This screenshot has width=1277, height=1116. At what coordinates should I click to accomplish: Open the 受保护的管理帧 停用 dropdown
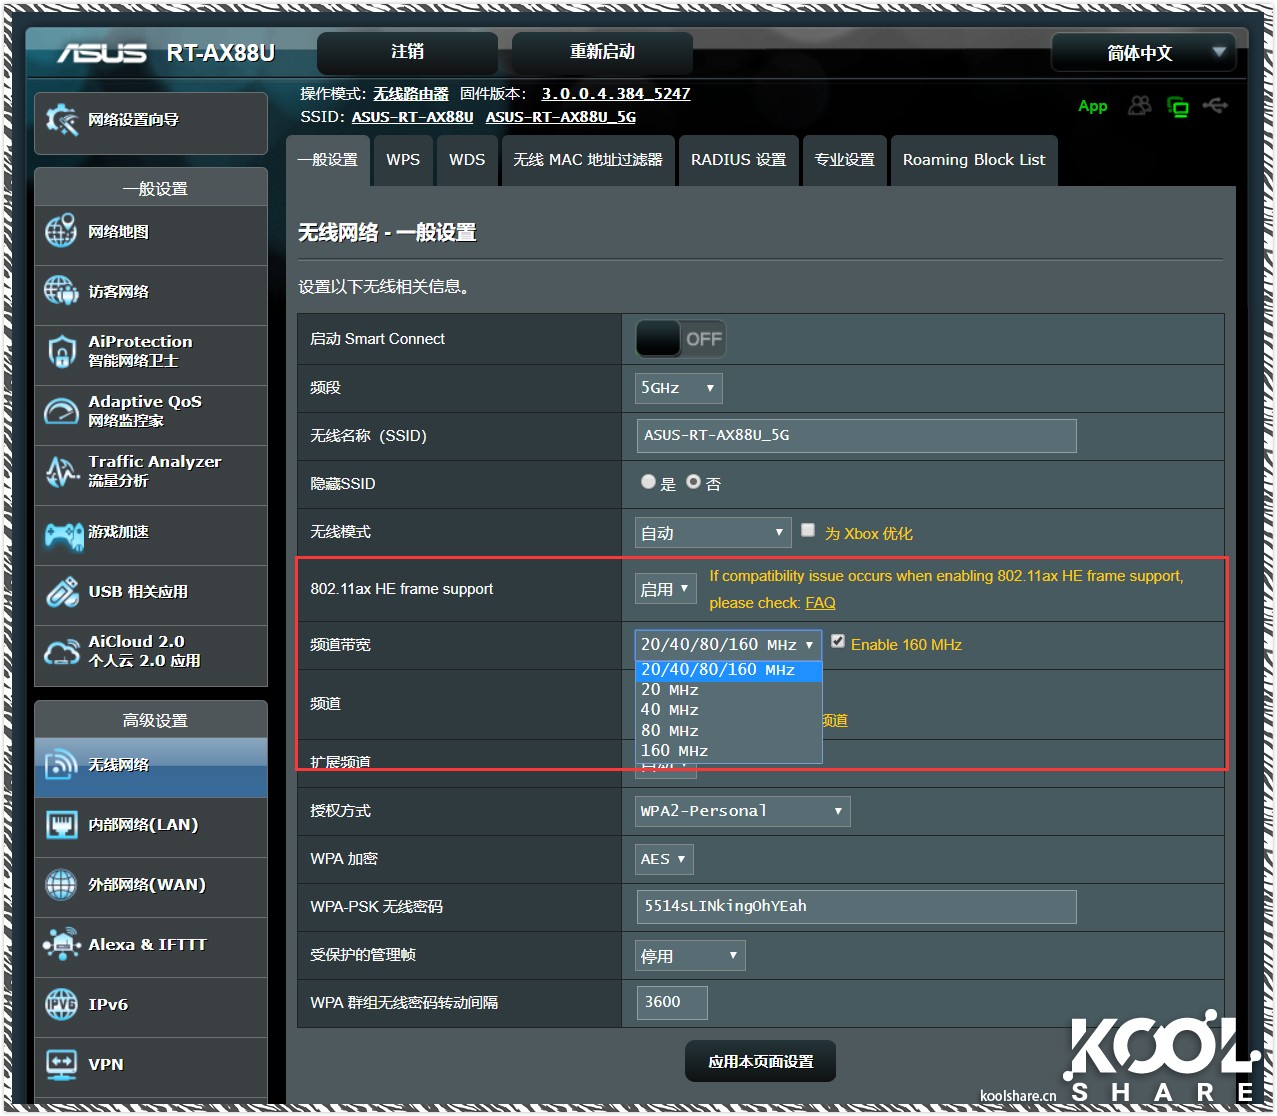690,956
